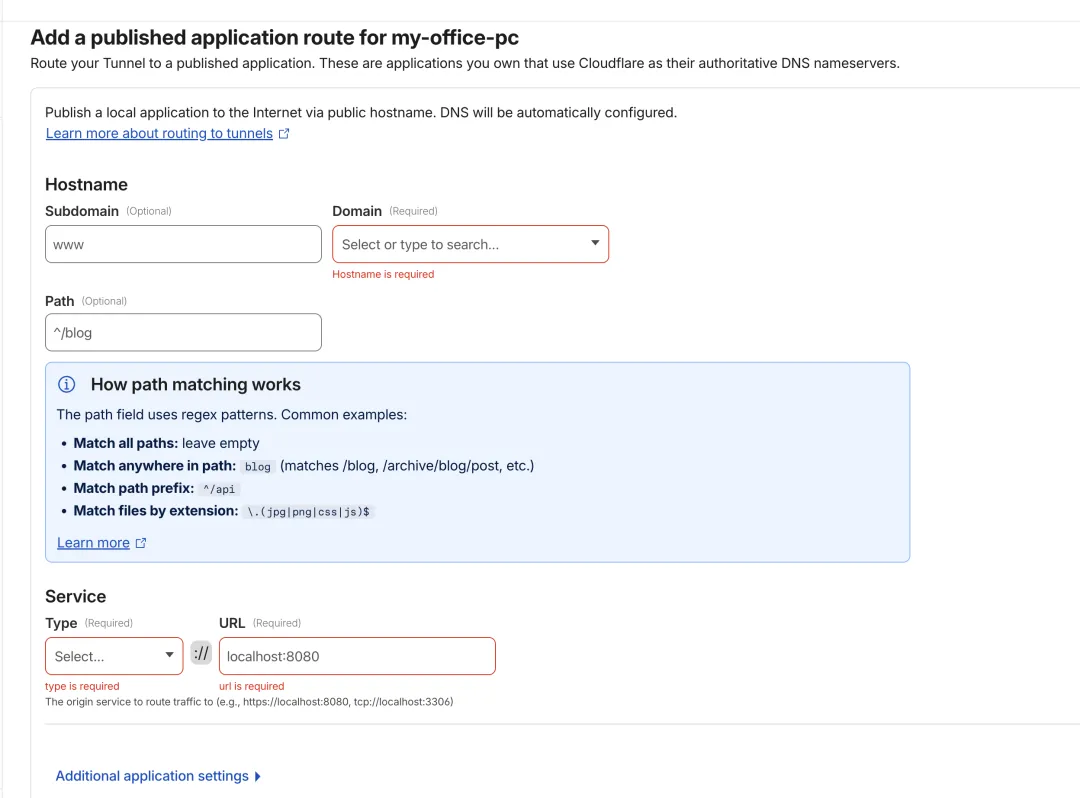The width and height of the screenshot is (1080, 798).
Task: Click the URL field with "localhost:8080"
Action: 357,656
